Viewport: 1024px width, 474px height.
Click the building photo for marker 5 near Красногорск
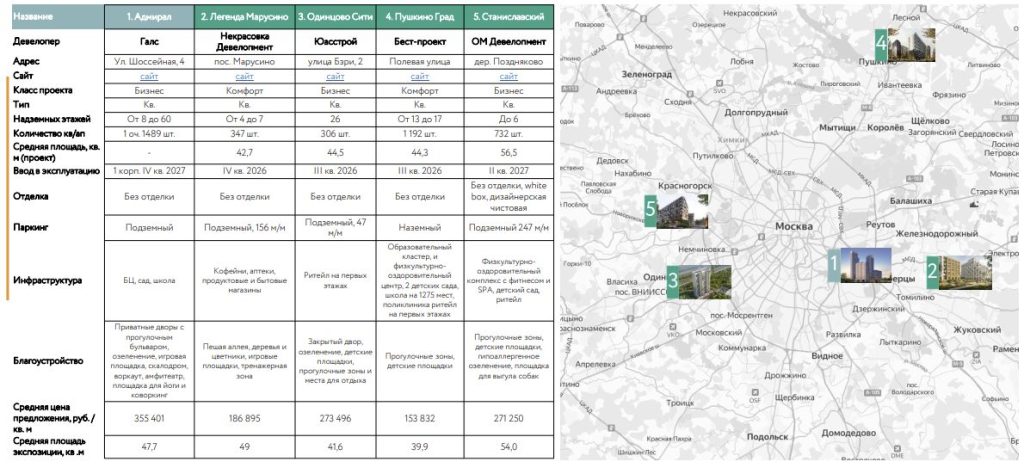[682, 211]
